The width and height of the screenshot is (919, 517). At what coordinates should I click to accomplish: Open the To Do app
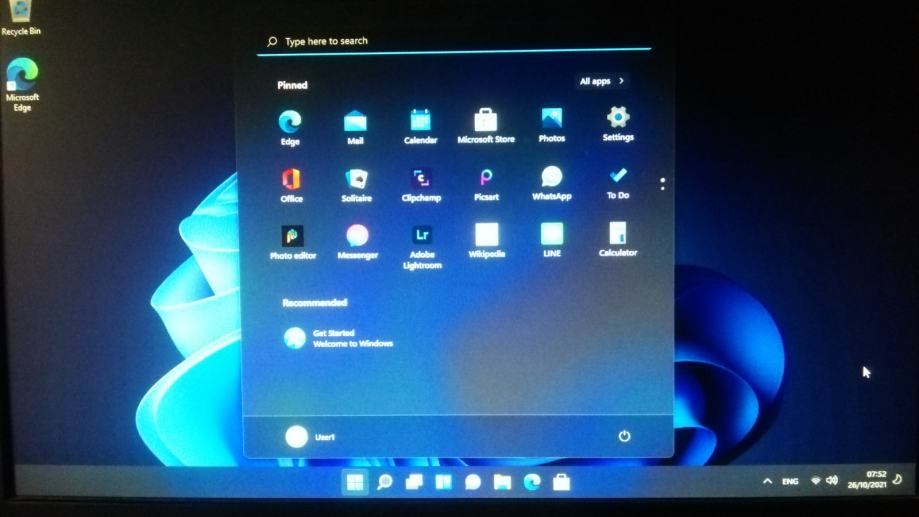click(x=618, y=182)
